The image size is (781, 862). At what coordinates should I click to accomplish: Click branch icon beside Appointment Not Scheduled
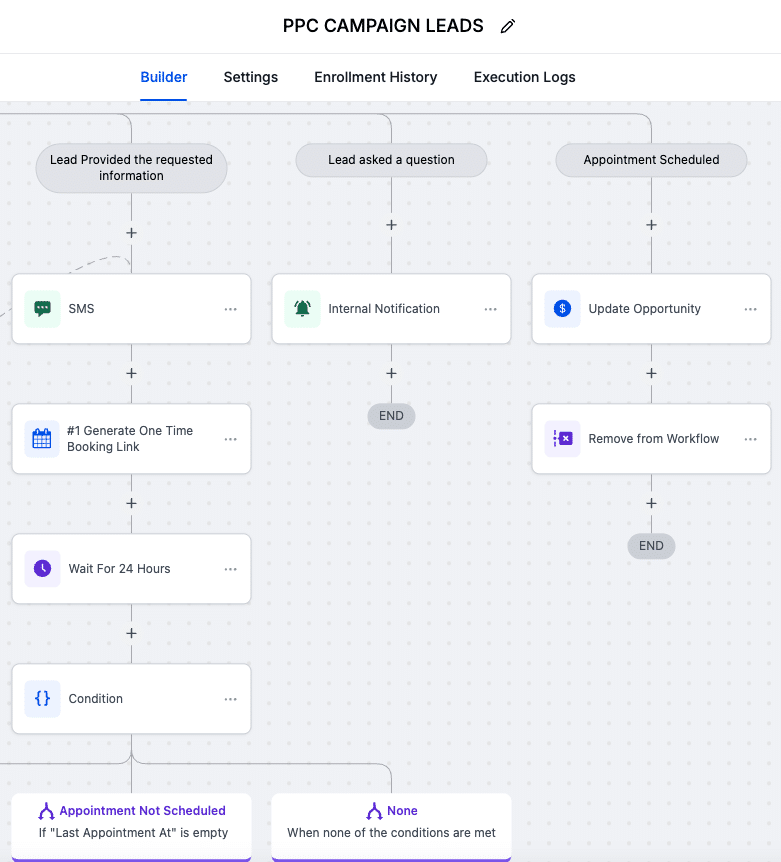tap(46, 811)
